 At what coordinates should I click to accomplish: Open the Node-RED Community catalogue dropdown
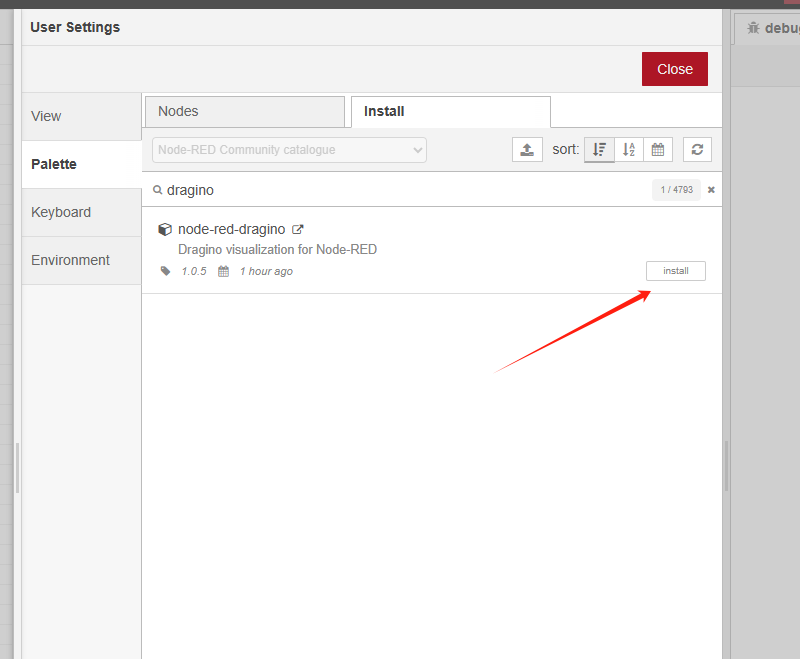tap(289, 150)
